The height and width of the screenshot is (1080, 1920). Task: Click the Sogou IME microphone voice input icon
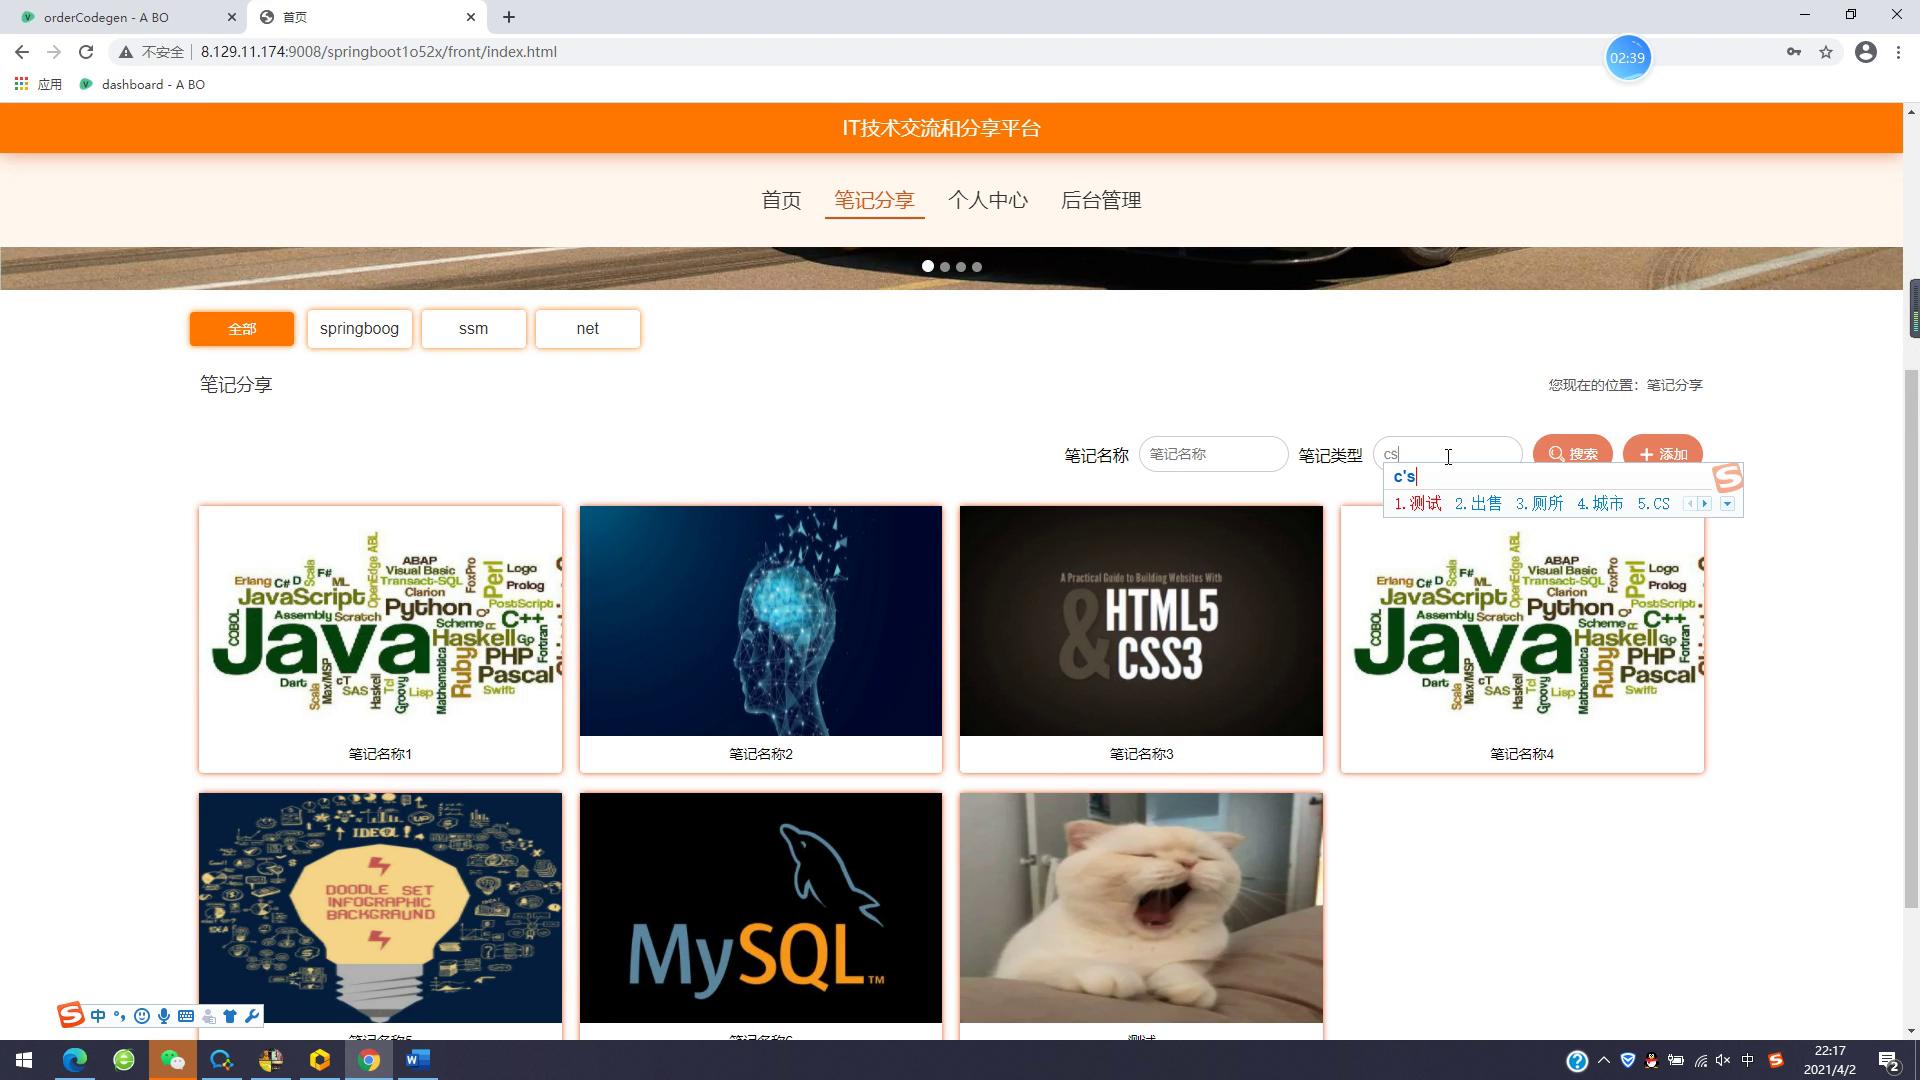(x=163, y=1016)
